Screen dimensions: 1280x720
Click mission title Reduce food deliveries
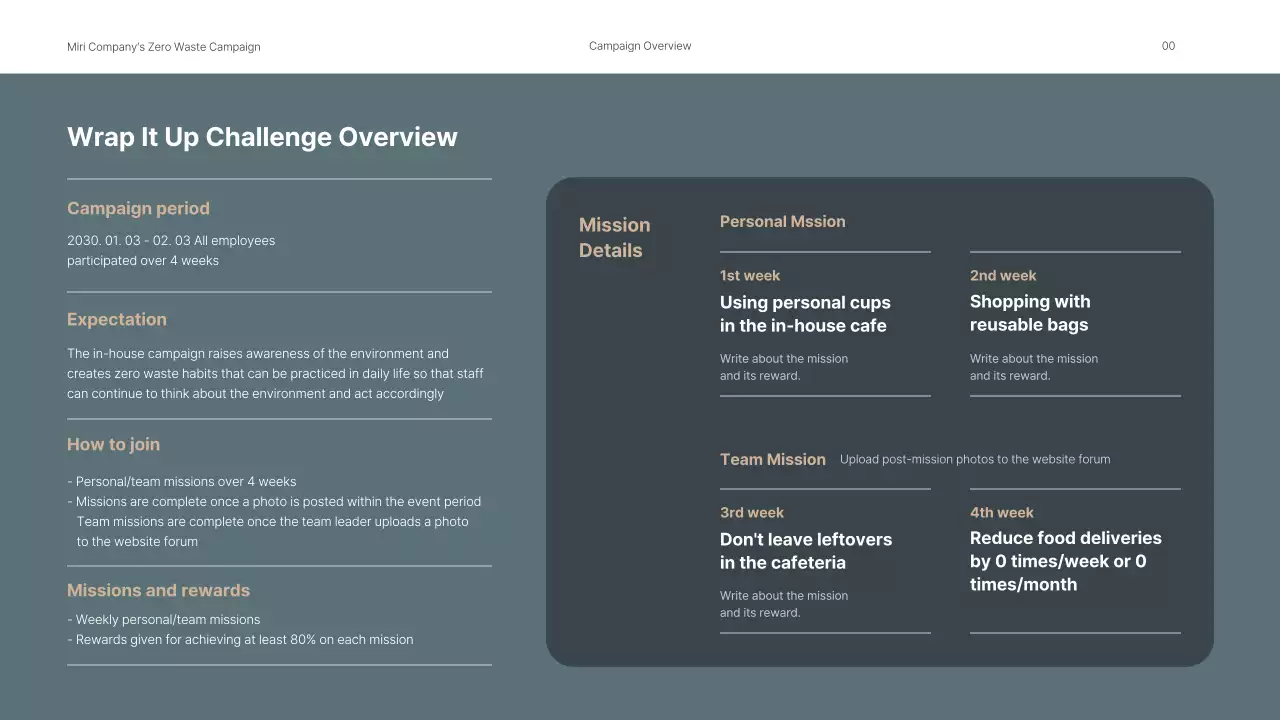click(1065, 561)
